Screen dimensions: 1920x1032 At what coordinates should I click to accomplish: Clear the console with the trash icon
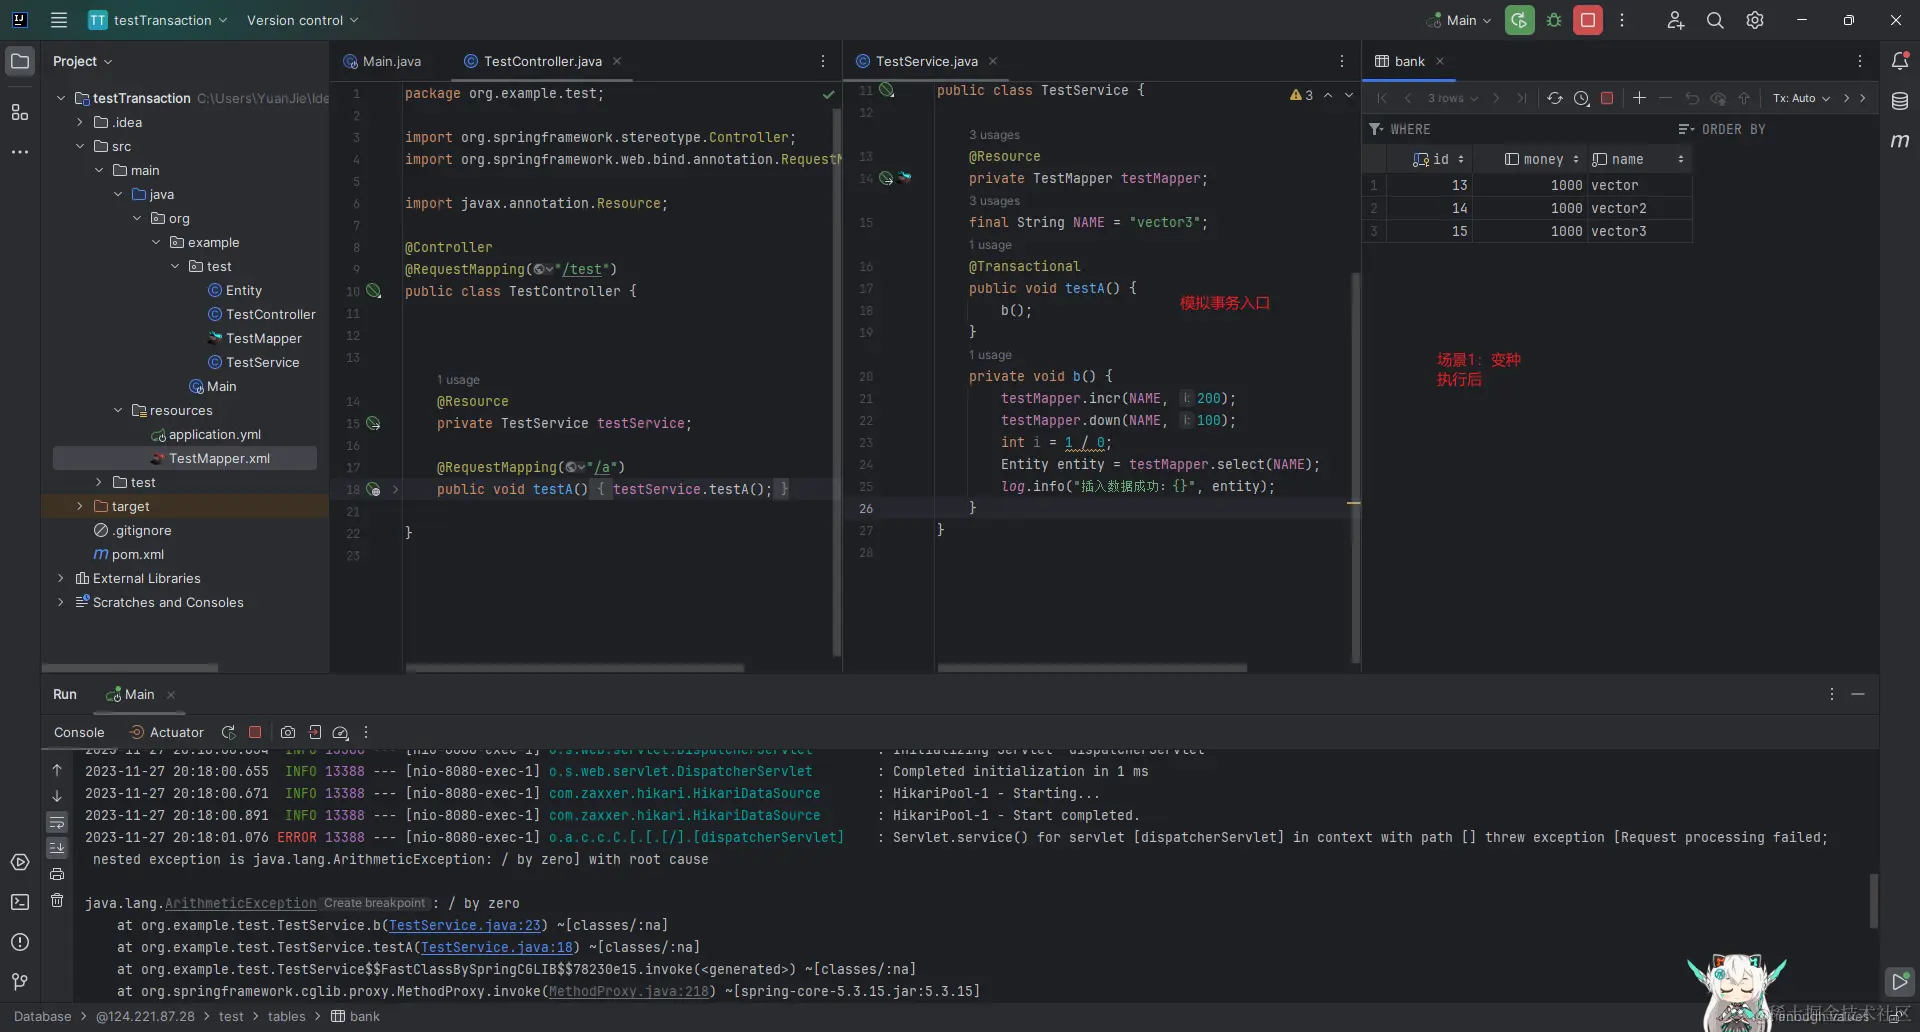57,900
